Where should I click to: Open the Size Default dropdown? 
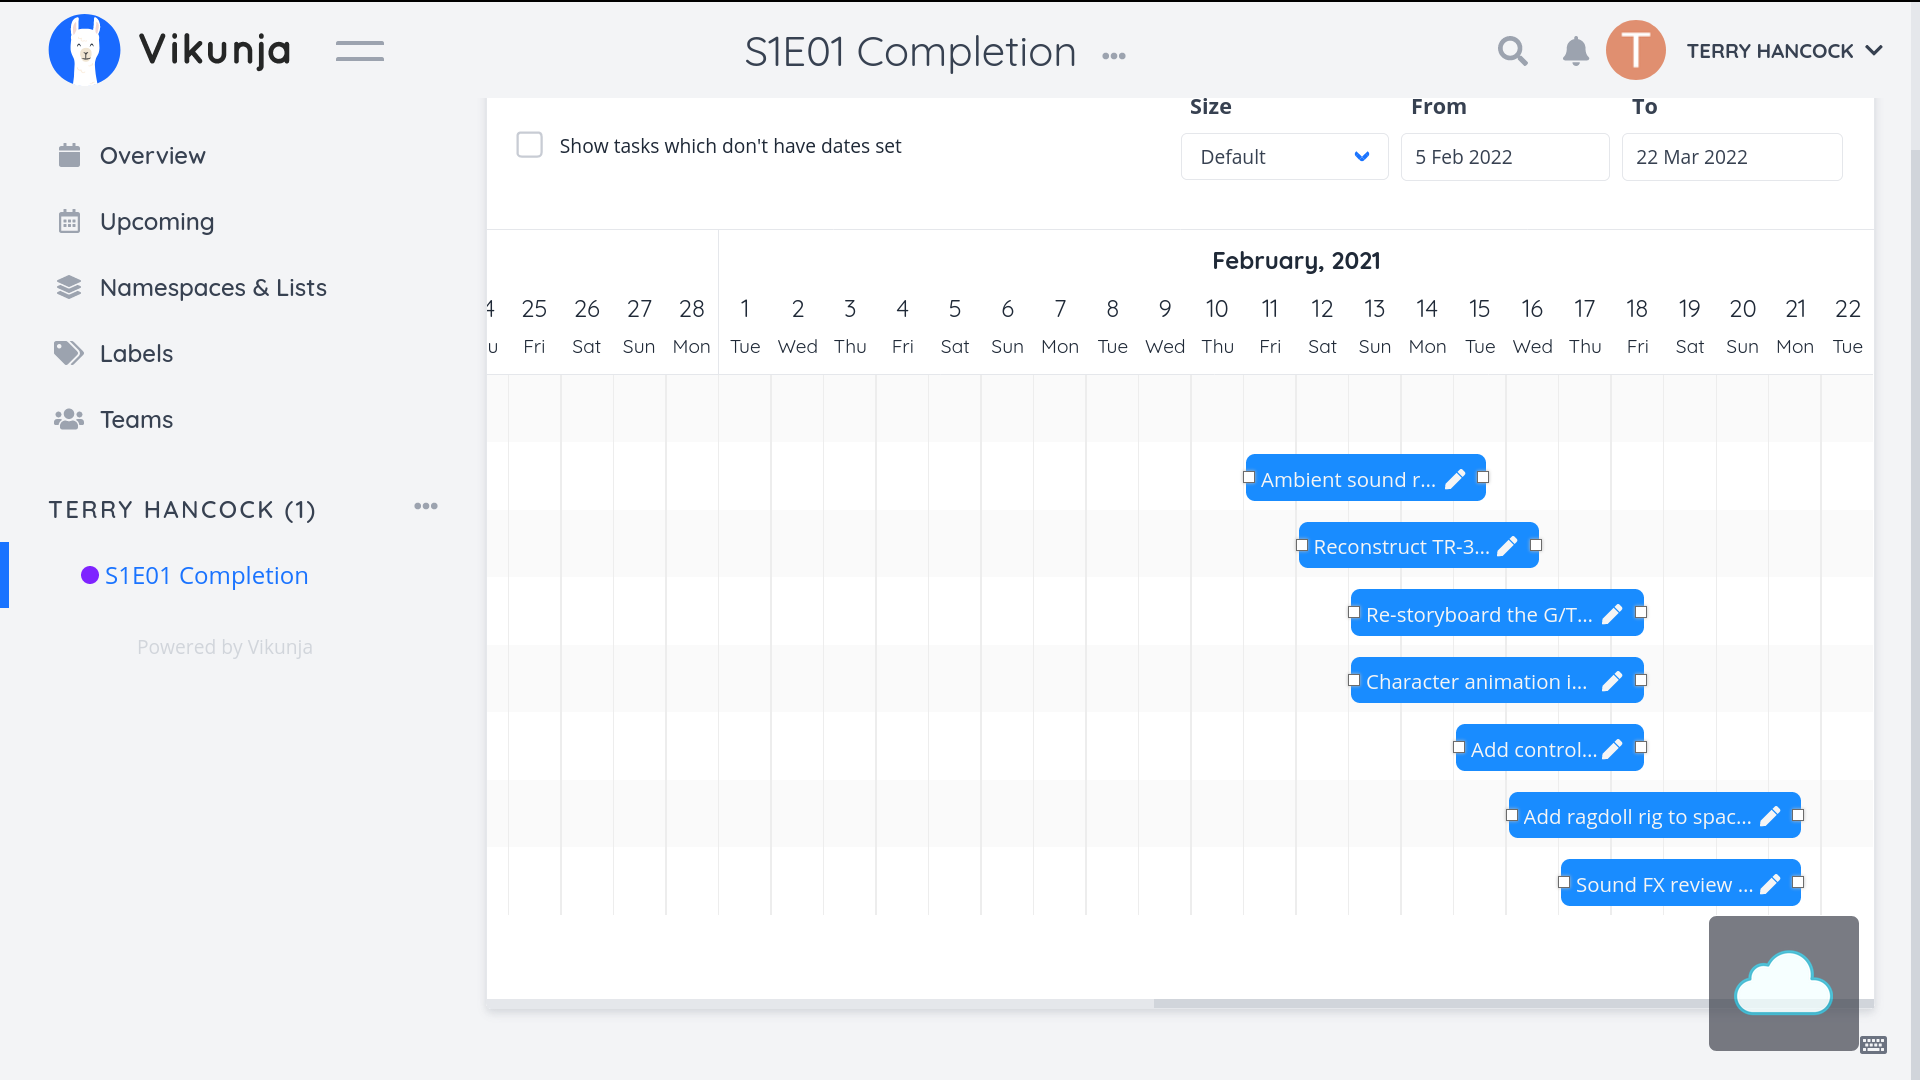pos(1284,157)
